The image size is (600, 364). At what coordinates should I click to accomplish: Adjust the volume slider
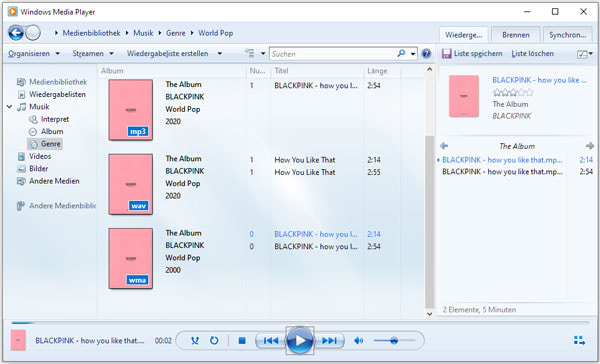[394, 340]
